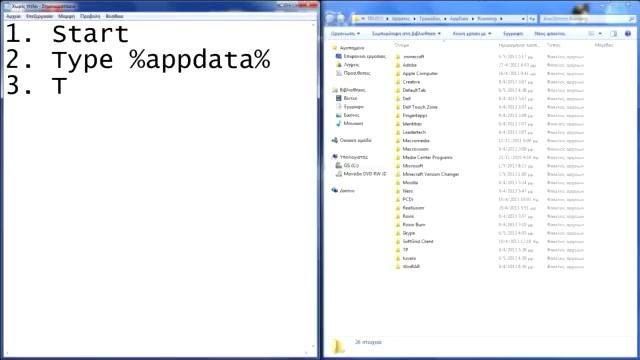Select the 'PCDr' folder name
Viewport: 640px width, 360px height.
pyautogui.click(x=408, y=199)
